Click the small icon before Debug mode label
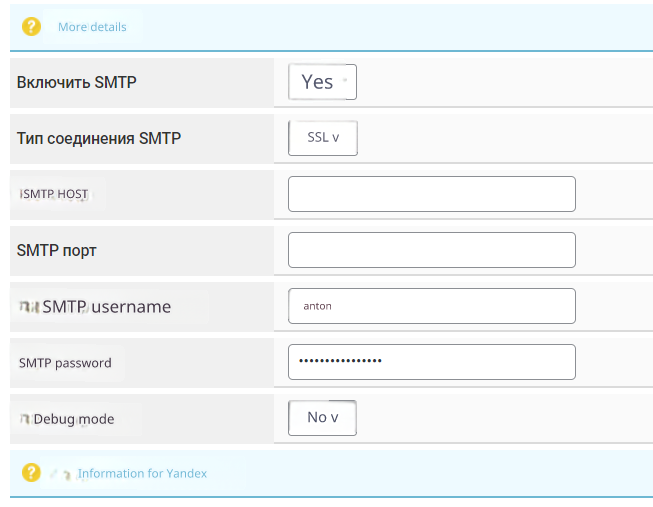The image size is (653, 507). pyautogui.click(x=25, y=419)
